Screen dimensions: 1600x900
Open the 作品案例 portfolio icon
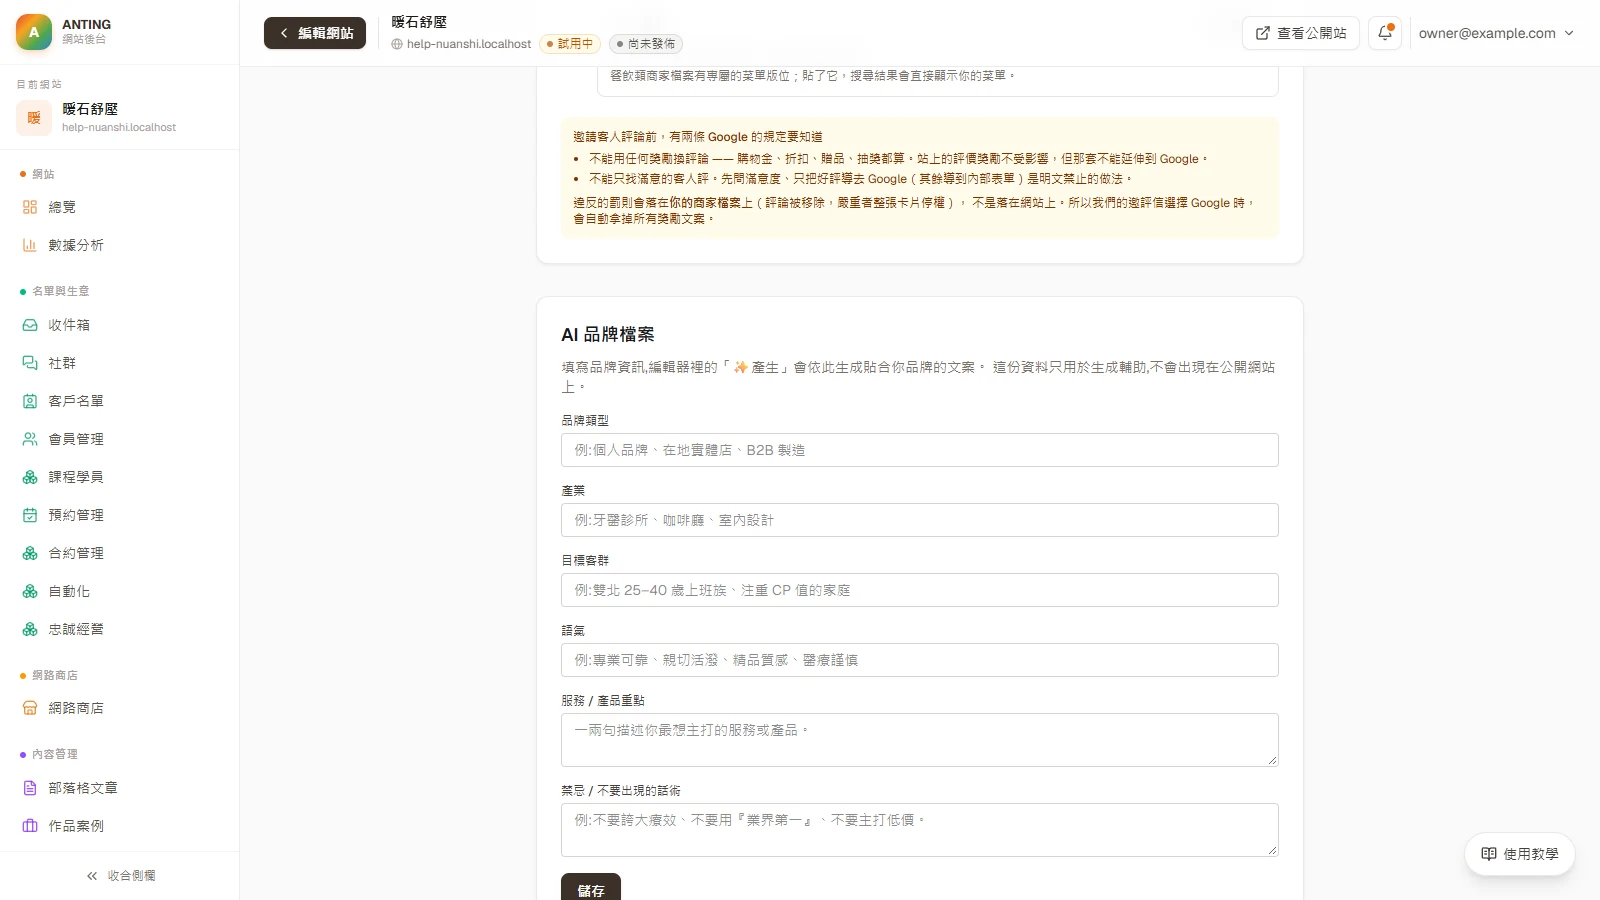coord(30,826)
